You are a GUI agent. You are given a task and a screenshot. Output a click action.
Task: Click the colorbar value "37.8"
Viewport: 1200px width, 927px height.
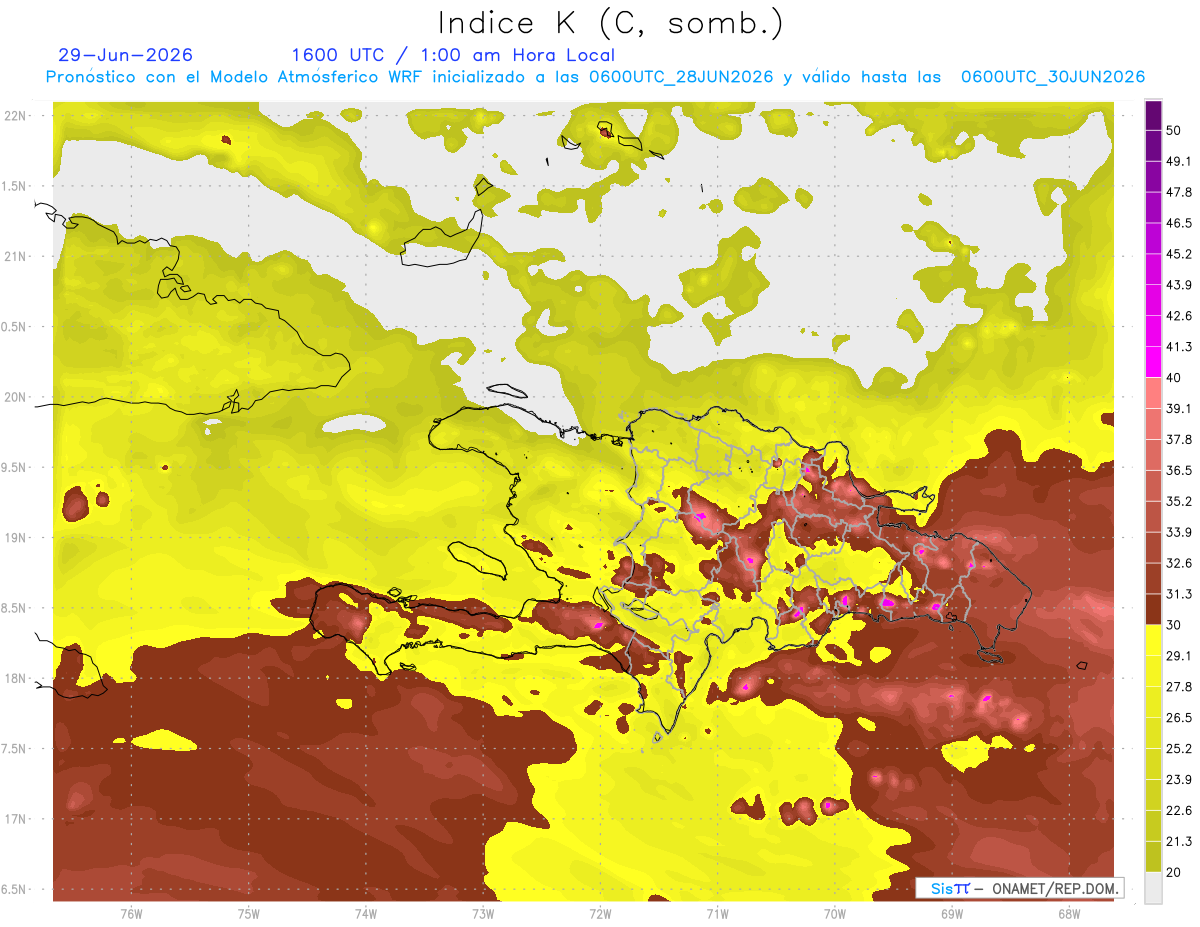point(1179,439)
